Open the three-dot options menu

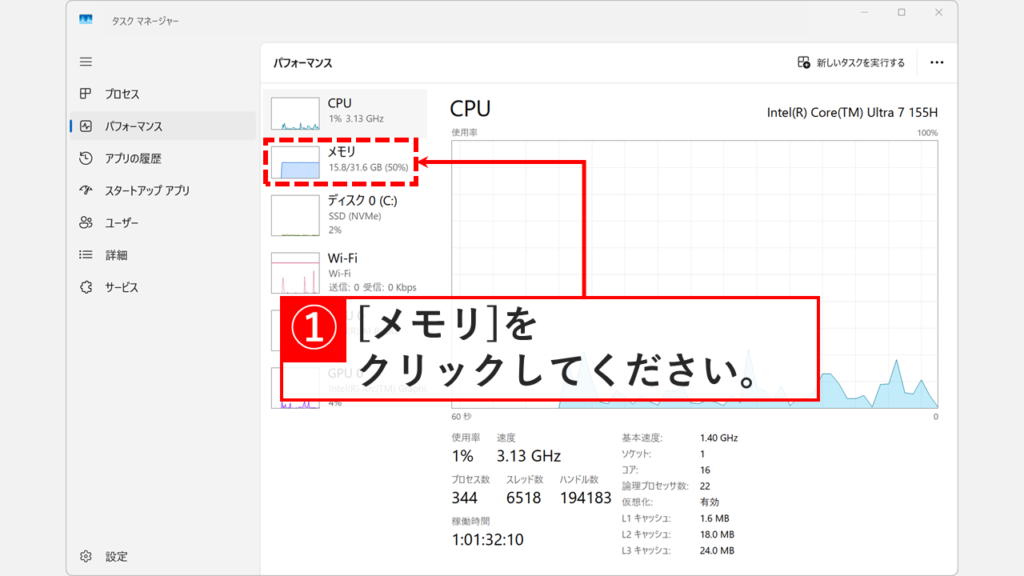coord(936,61)
